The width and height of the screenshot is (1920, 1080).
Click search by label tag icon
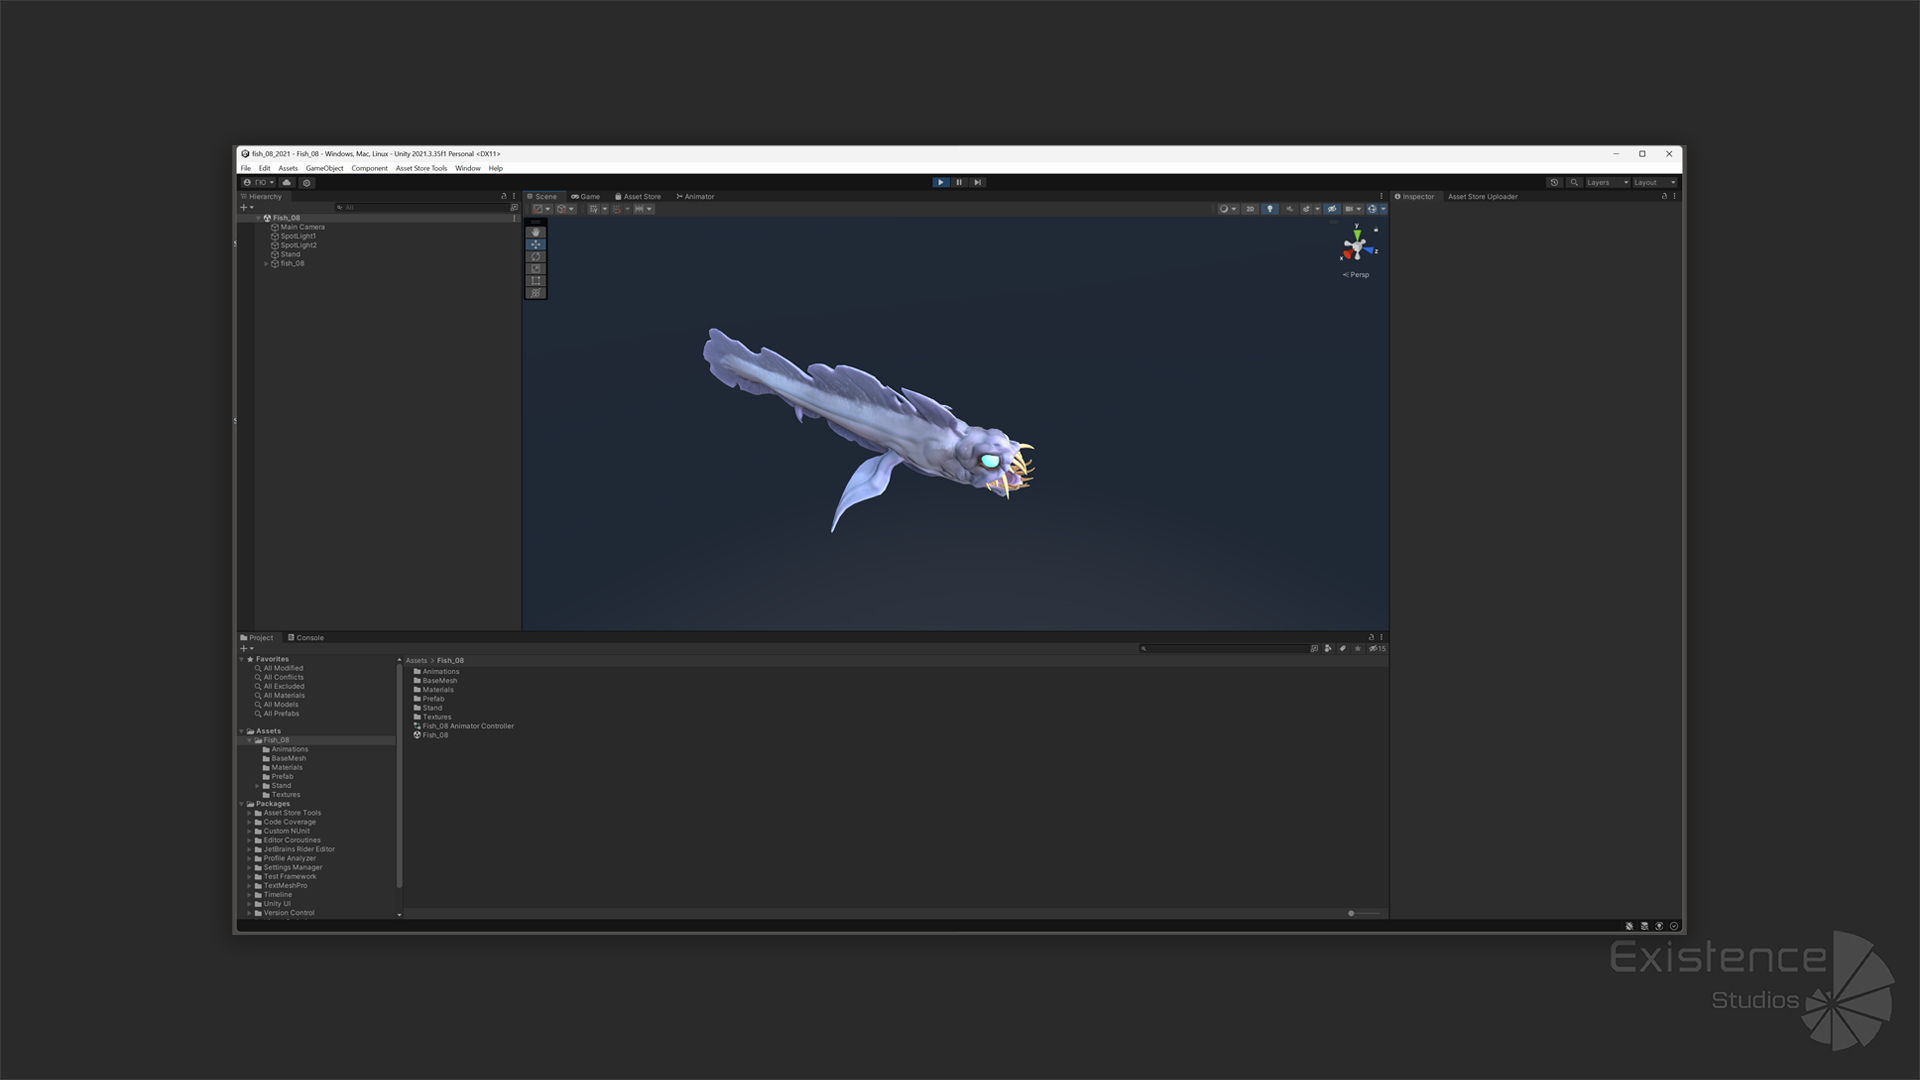coord(1343,649)
